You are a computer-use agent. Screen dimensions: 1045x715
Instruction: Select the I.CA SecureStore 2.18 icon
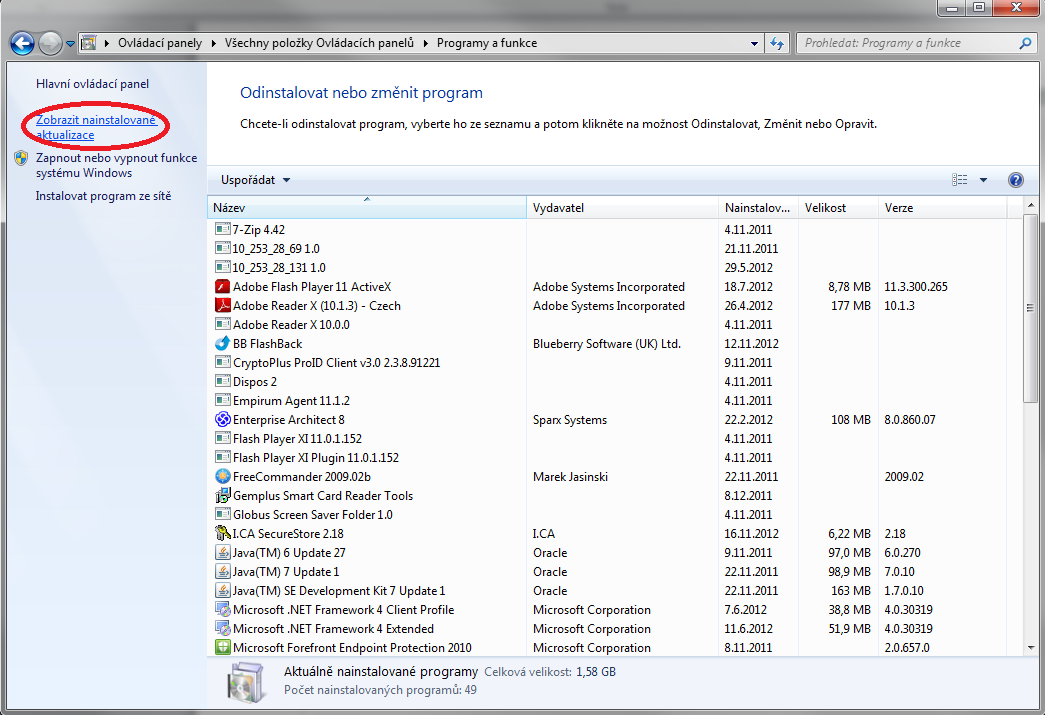[x=223, y=533]
